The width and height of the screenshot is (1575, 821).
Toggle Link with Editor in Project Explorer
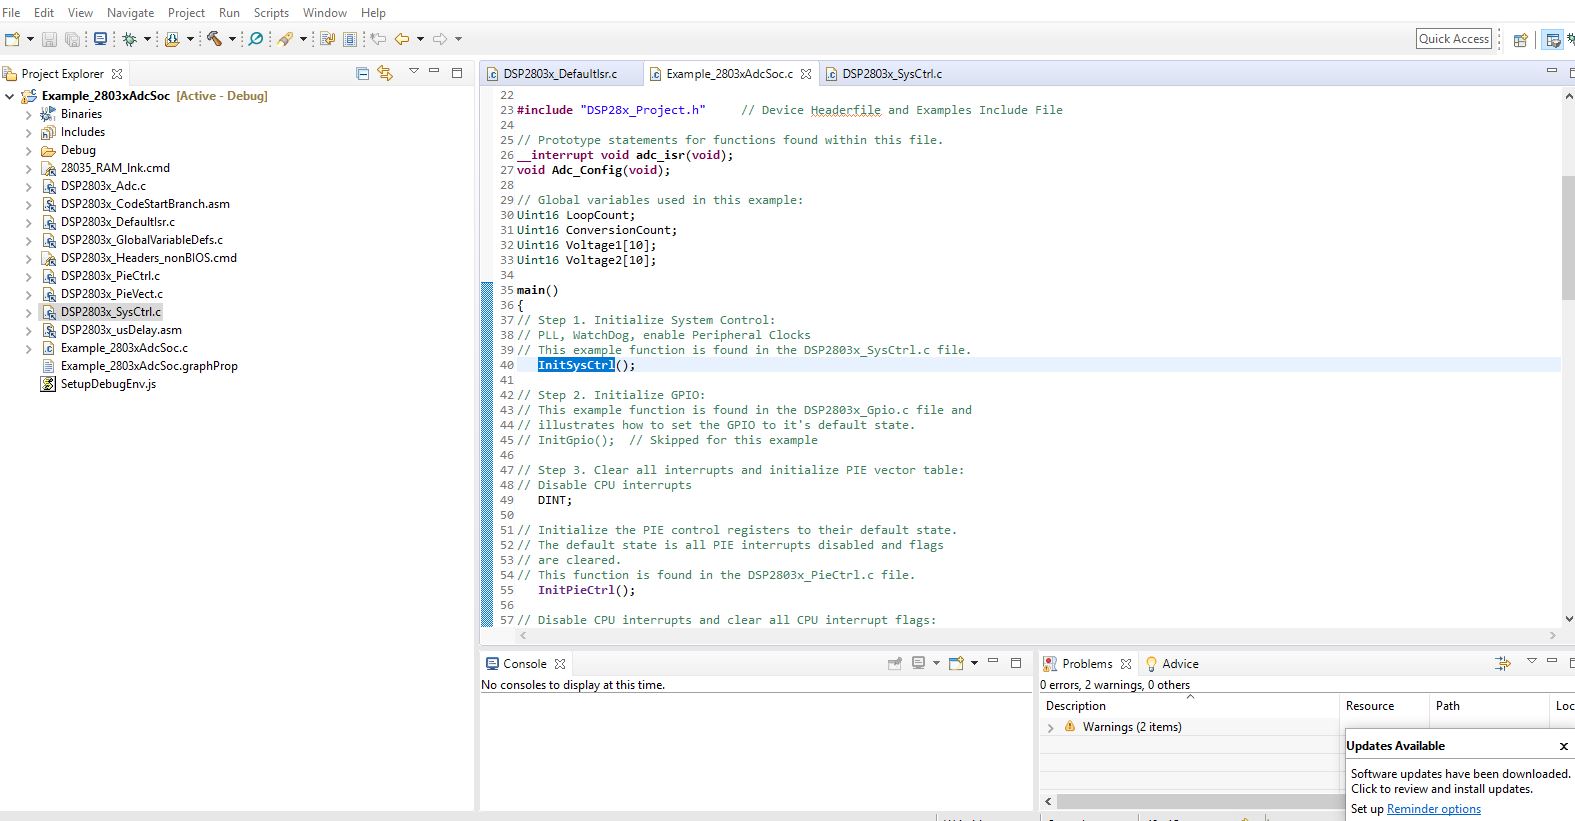(x=385, y=73)
